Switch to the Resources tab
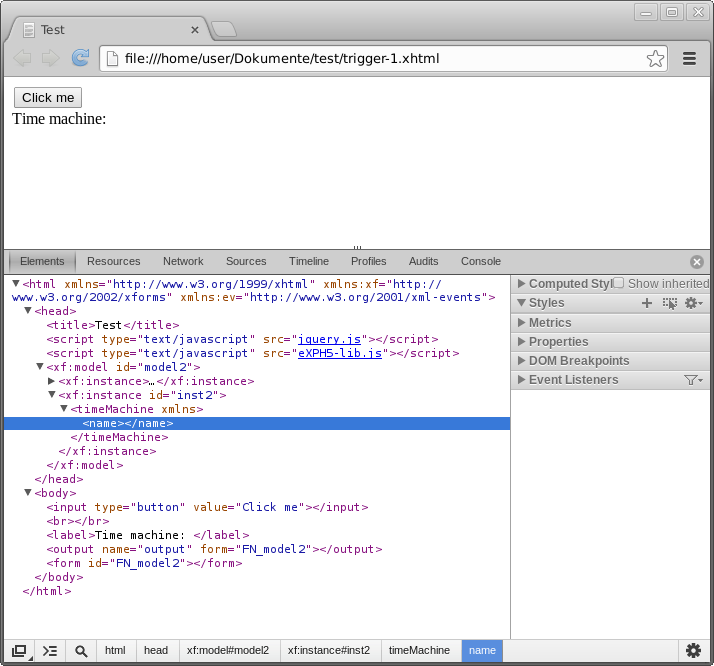The image size is (714, 666). tap(113, 261)
